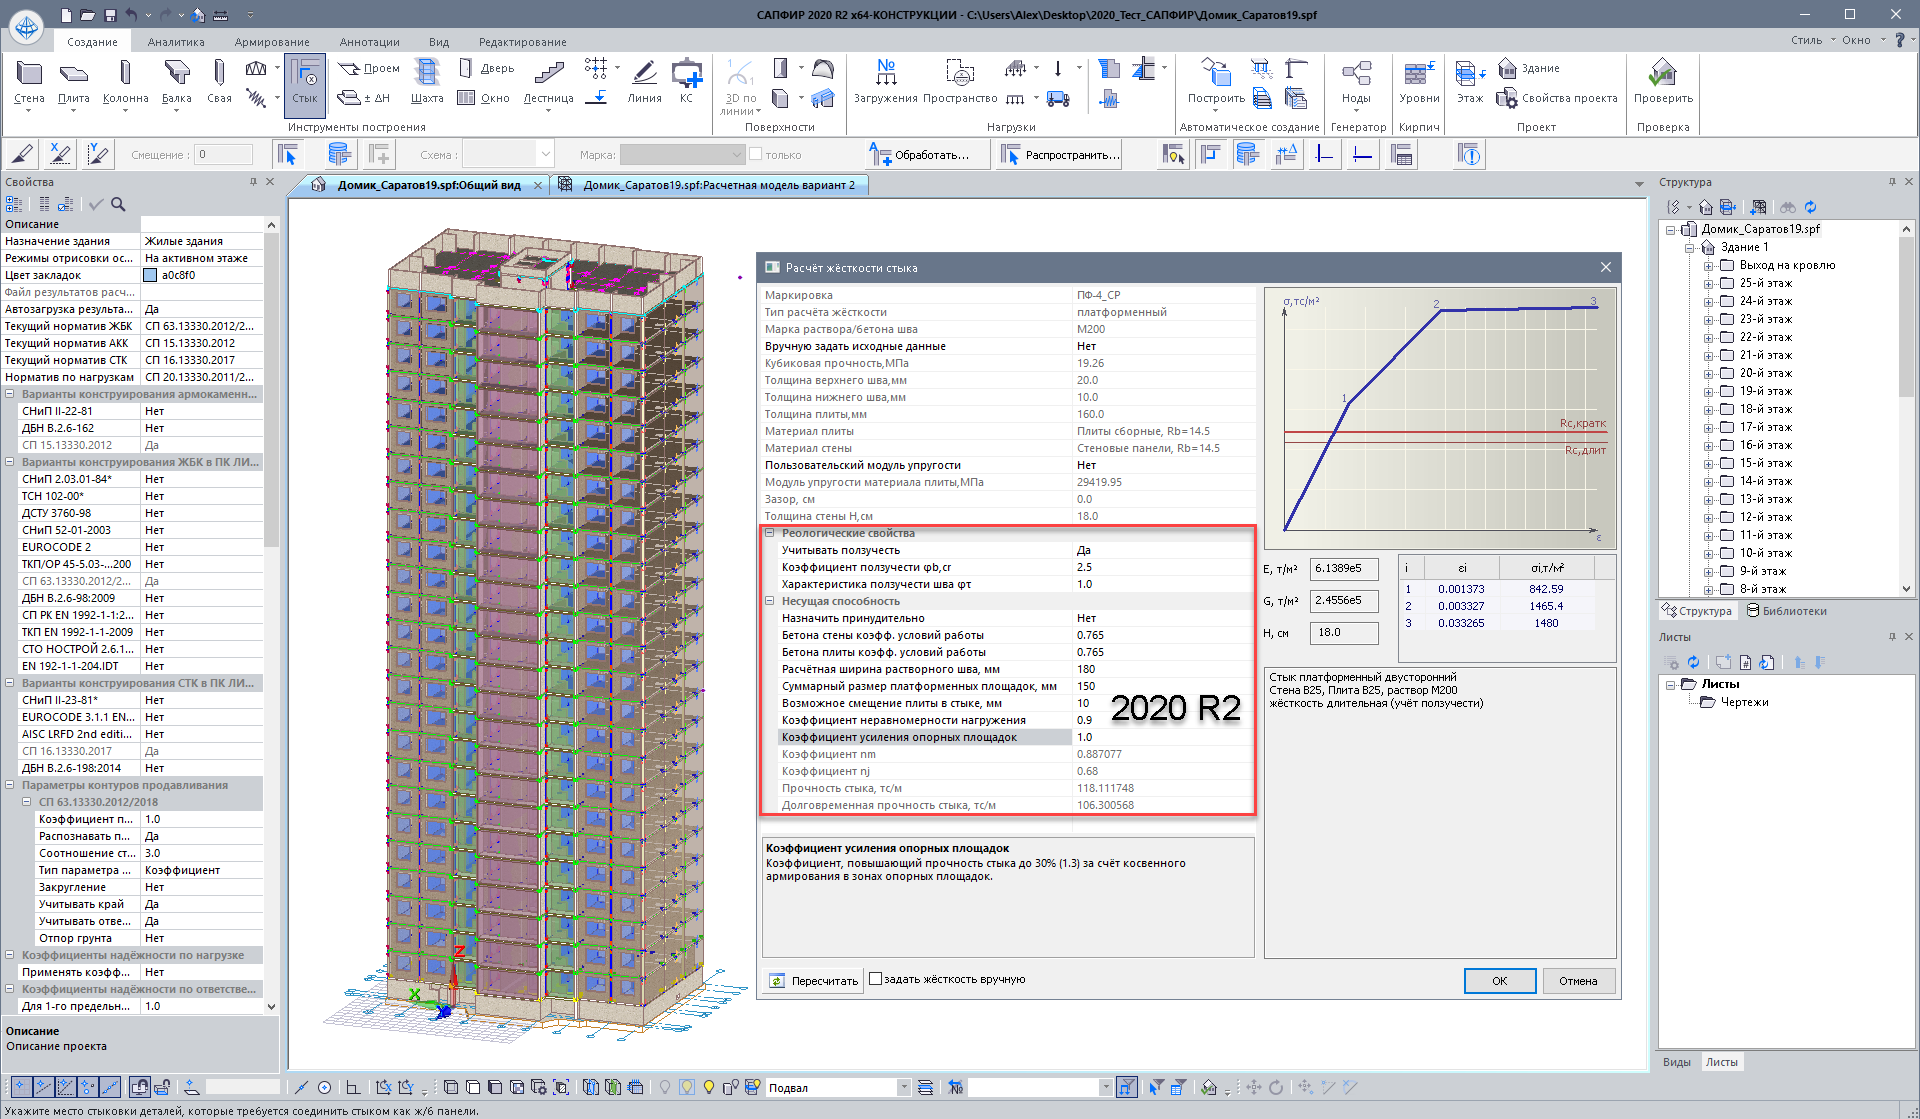1920x1119 pixels.
Task: Toggle the 'только' checkbox in toolbar
Action: coord(756,155)
